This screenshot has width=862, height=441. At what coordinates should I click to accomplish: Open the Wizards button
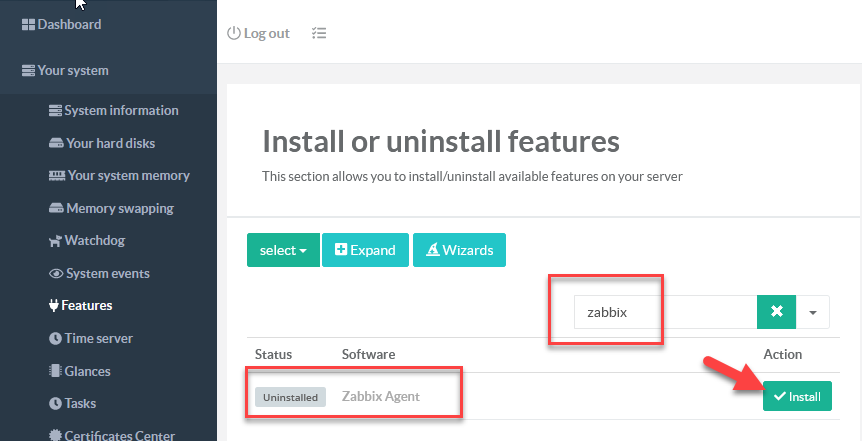coord(459,250)
